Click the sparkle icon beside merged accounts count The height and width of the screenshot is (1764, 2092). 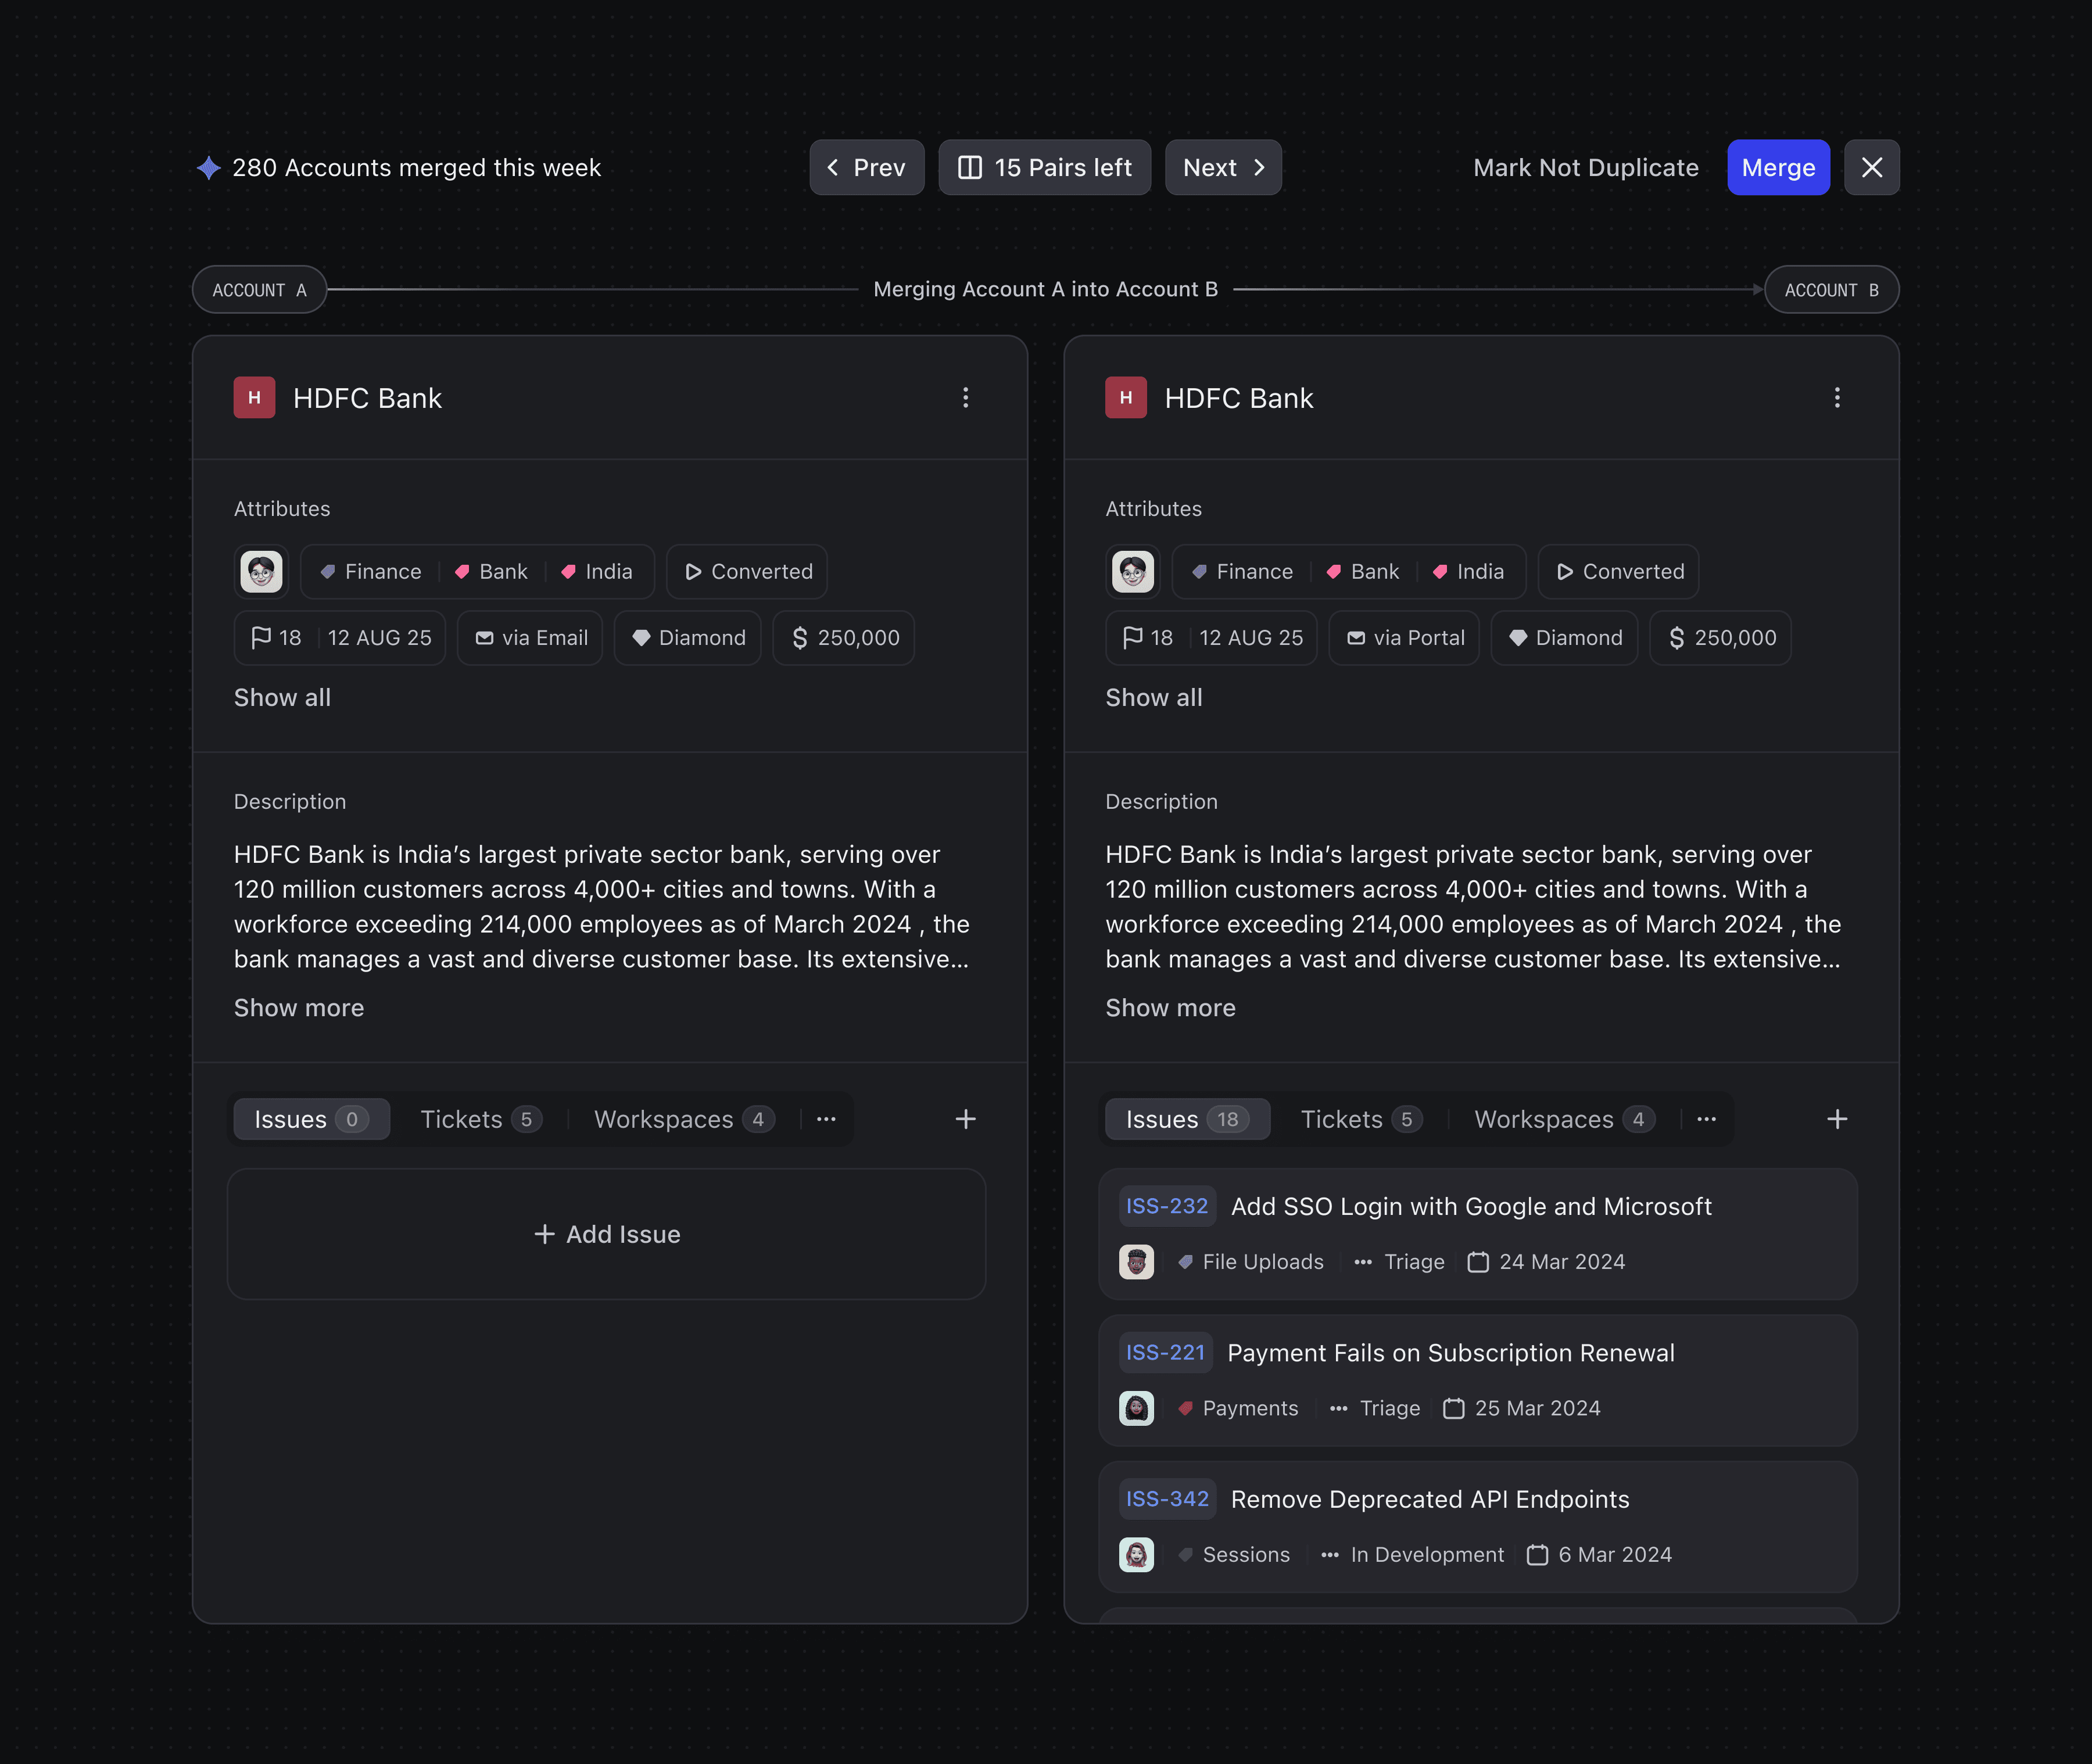208,168
